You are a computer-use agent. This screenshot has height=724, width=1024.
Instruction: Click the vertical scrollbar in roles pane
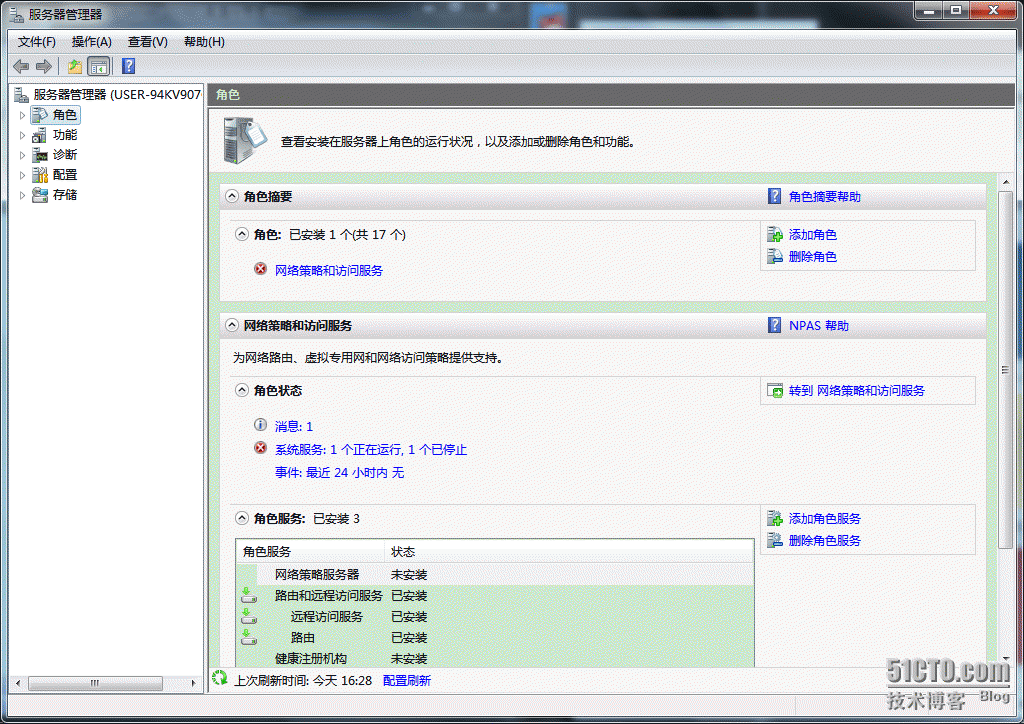pyautogui.click(x=1005, y=368)
